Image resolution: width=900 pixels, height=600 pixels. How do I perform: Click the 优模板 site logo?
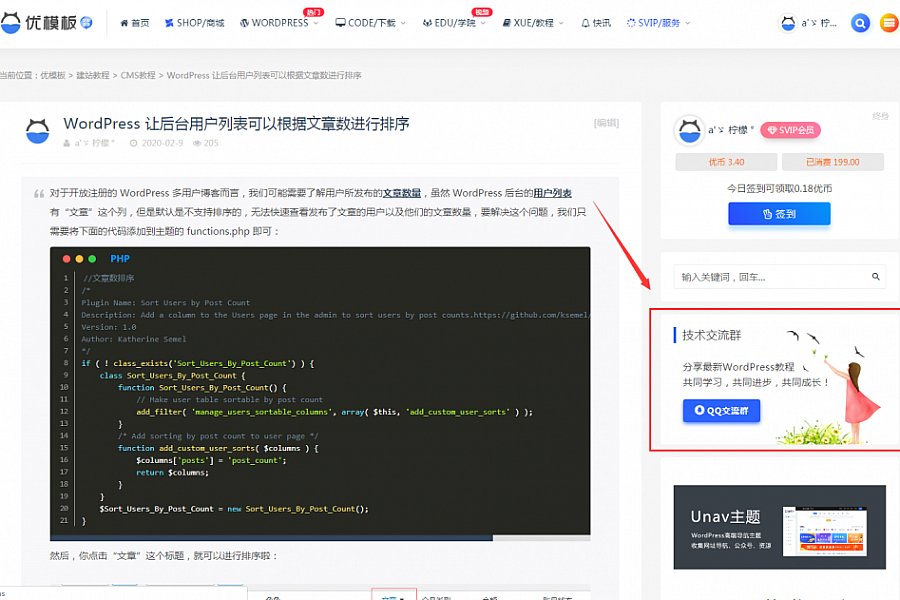click(46, 22)
